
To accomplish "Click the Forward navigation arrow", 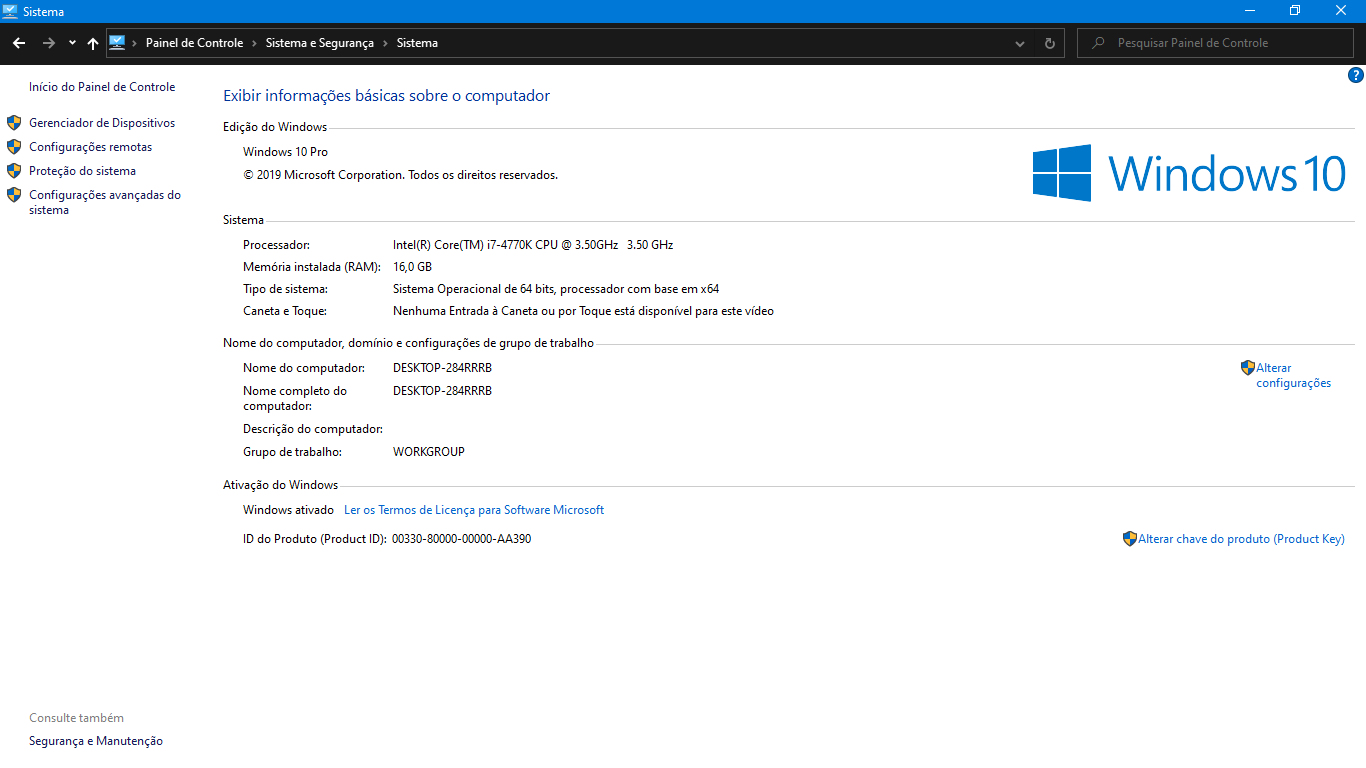I will pyautogui.click(x=48, y=43).
